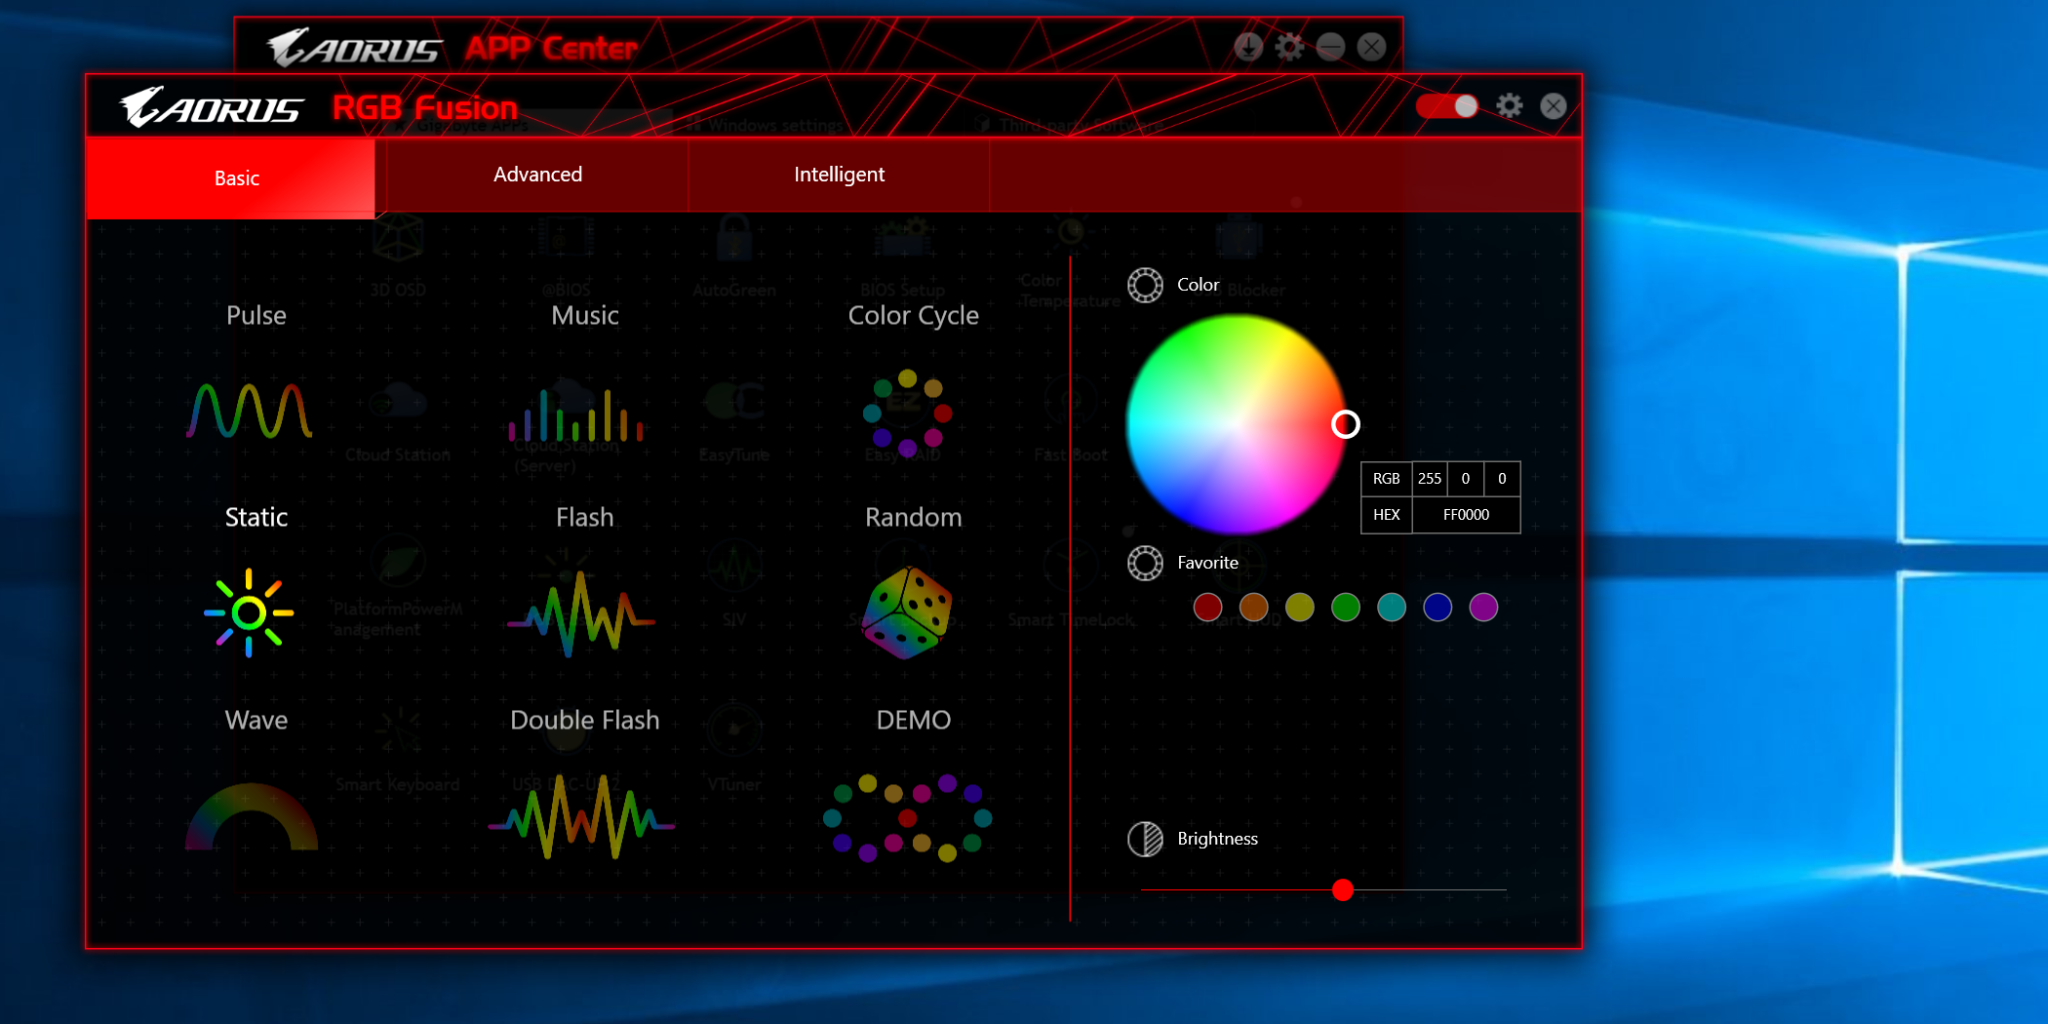
Task: Switch to the Basic tab
Action: pyautogui.click(x=231, y=178)
